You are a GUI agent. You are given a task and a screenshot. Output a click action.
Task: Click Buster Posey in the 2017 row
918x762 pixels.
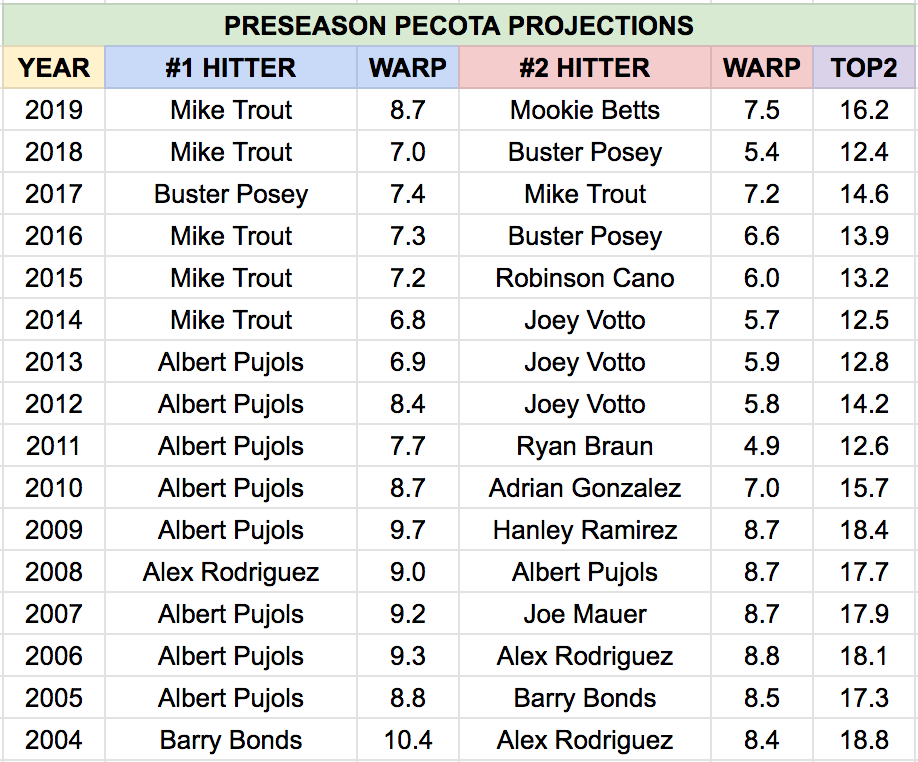[x=231, y=194]
